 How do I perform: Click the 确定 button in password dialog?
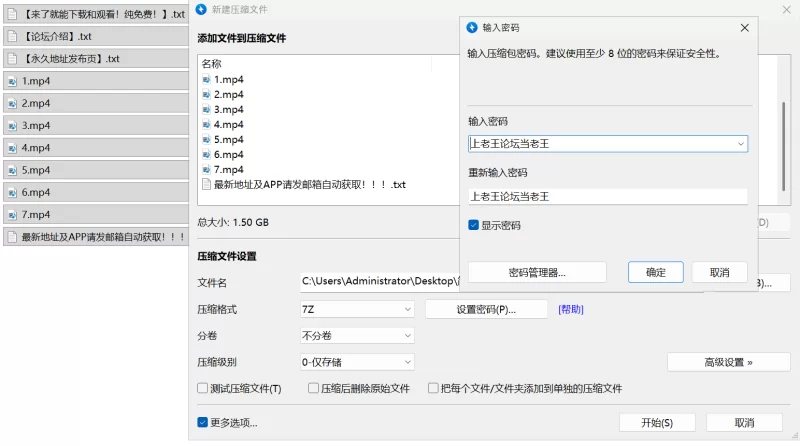click(656, 272)
